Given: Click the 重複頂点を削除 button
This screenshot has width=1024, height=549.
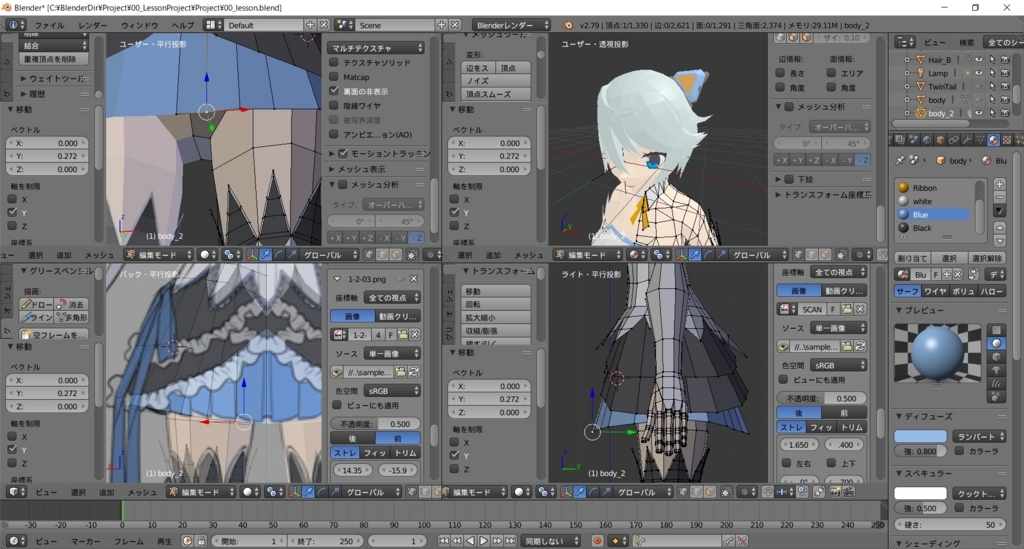Looking at the screenshot, I should point(52,59).
